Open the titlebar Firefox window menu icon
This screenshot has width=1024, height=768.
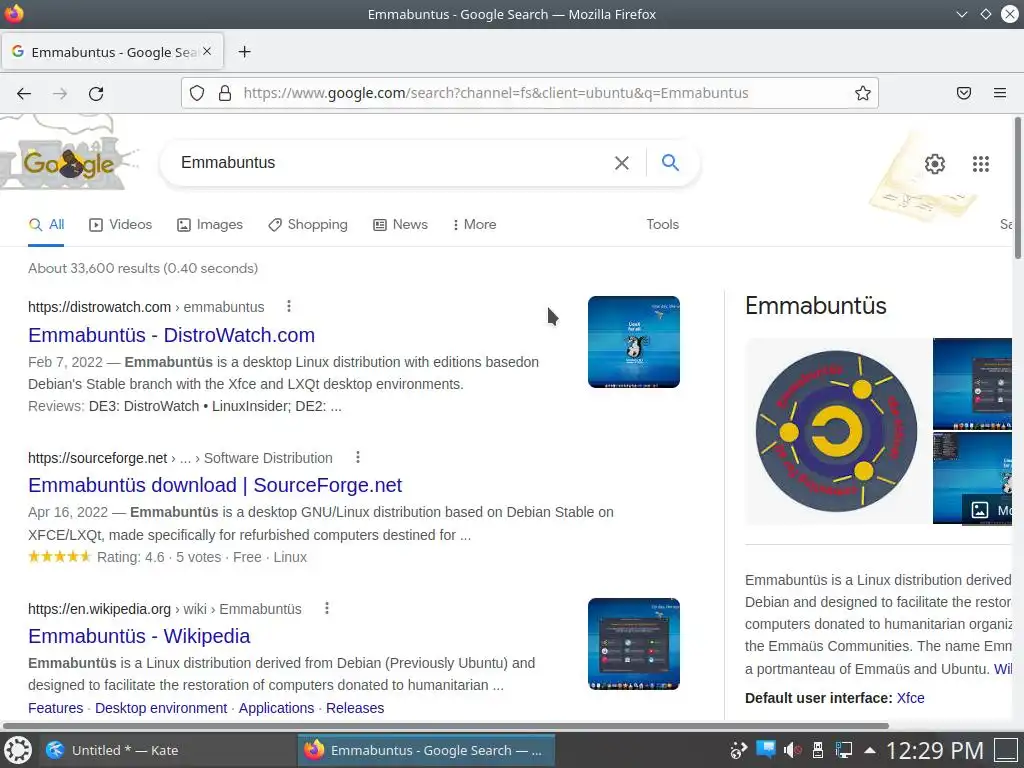click(x=14, y=14)
